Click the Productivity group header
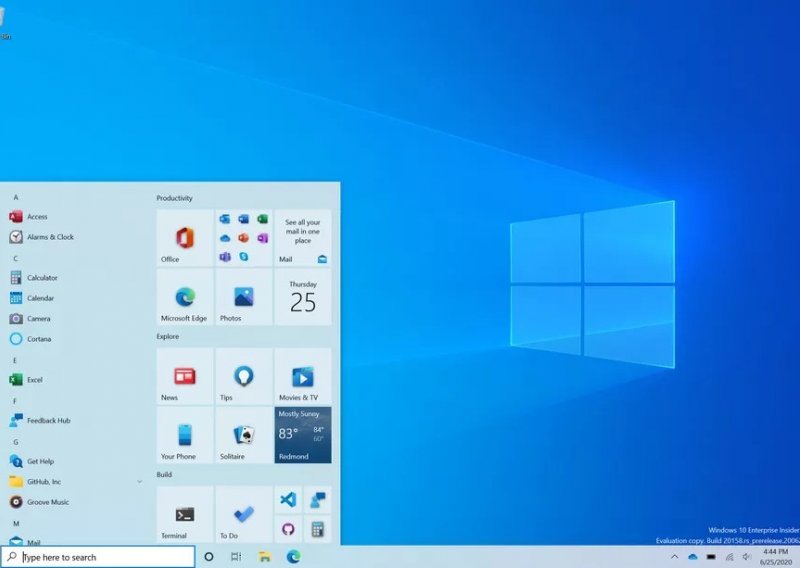The height and width of the screenshot is (568, 800). point(174,198)
